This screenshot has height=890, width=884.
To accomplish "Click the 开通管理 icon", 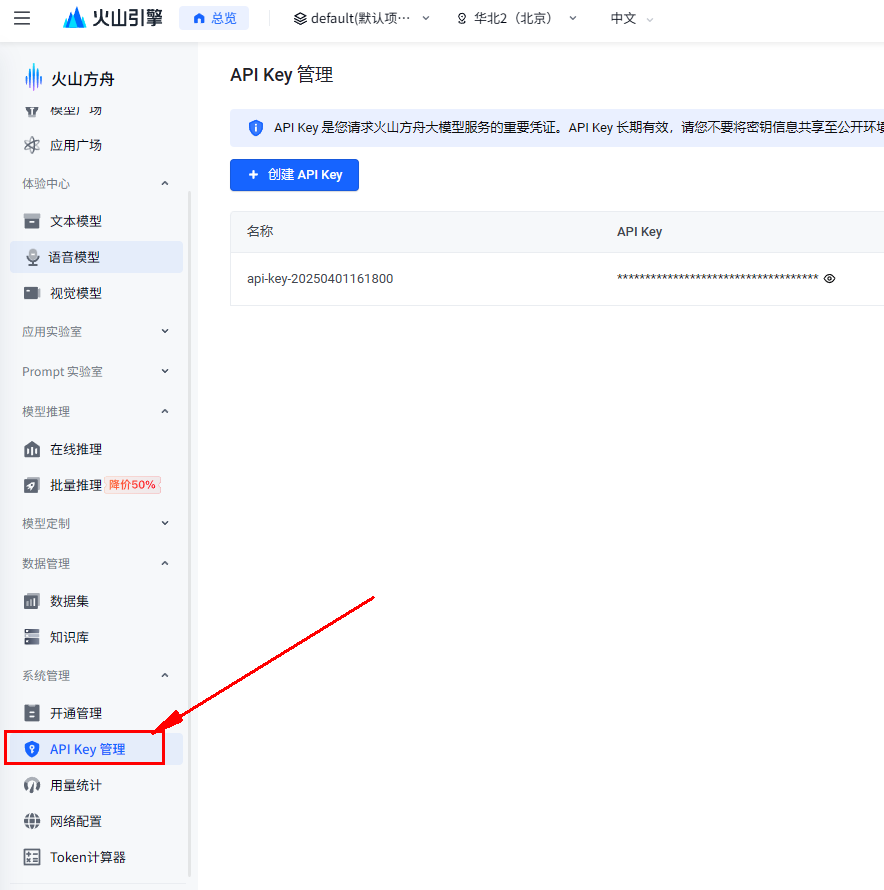I will [x=32, y=713].
